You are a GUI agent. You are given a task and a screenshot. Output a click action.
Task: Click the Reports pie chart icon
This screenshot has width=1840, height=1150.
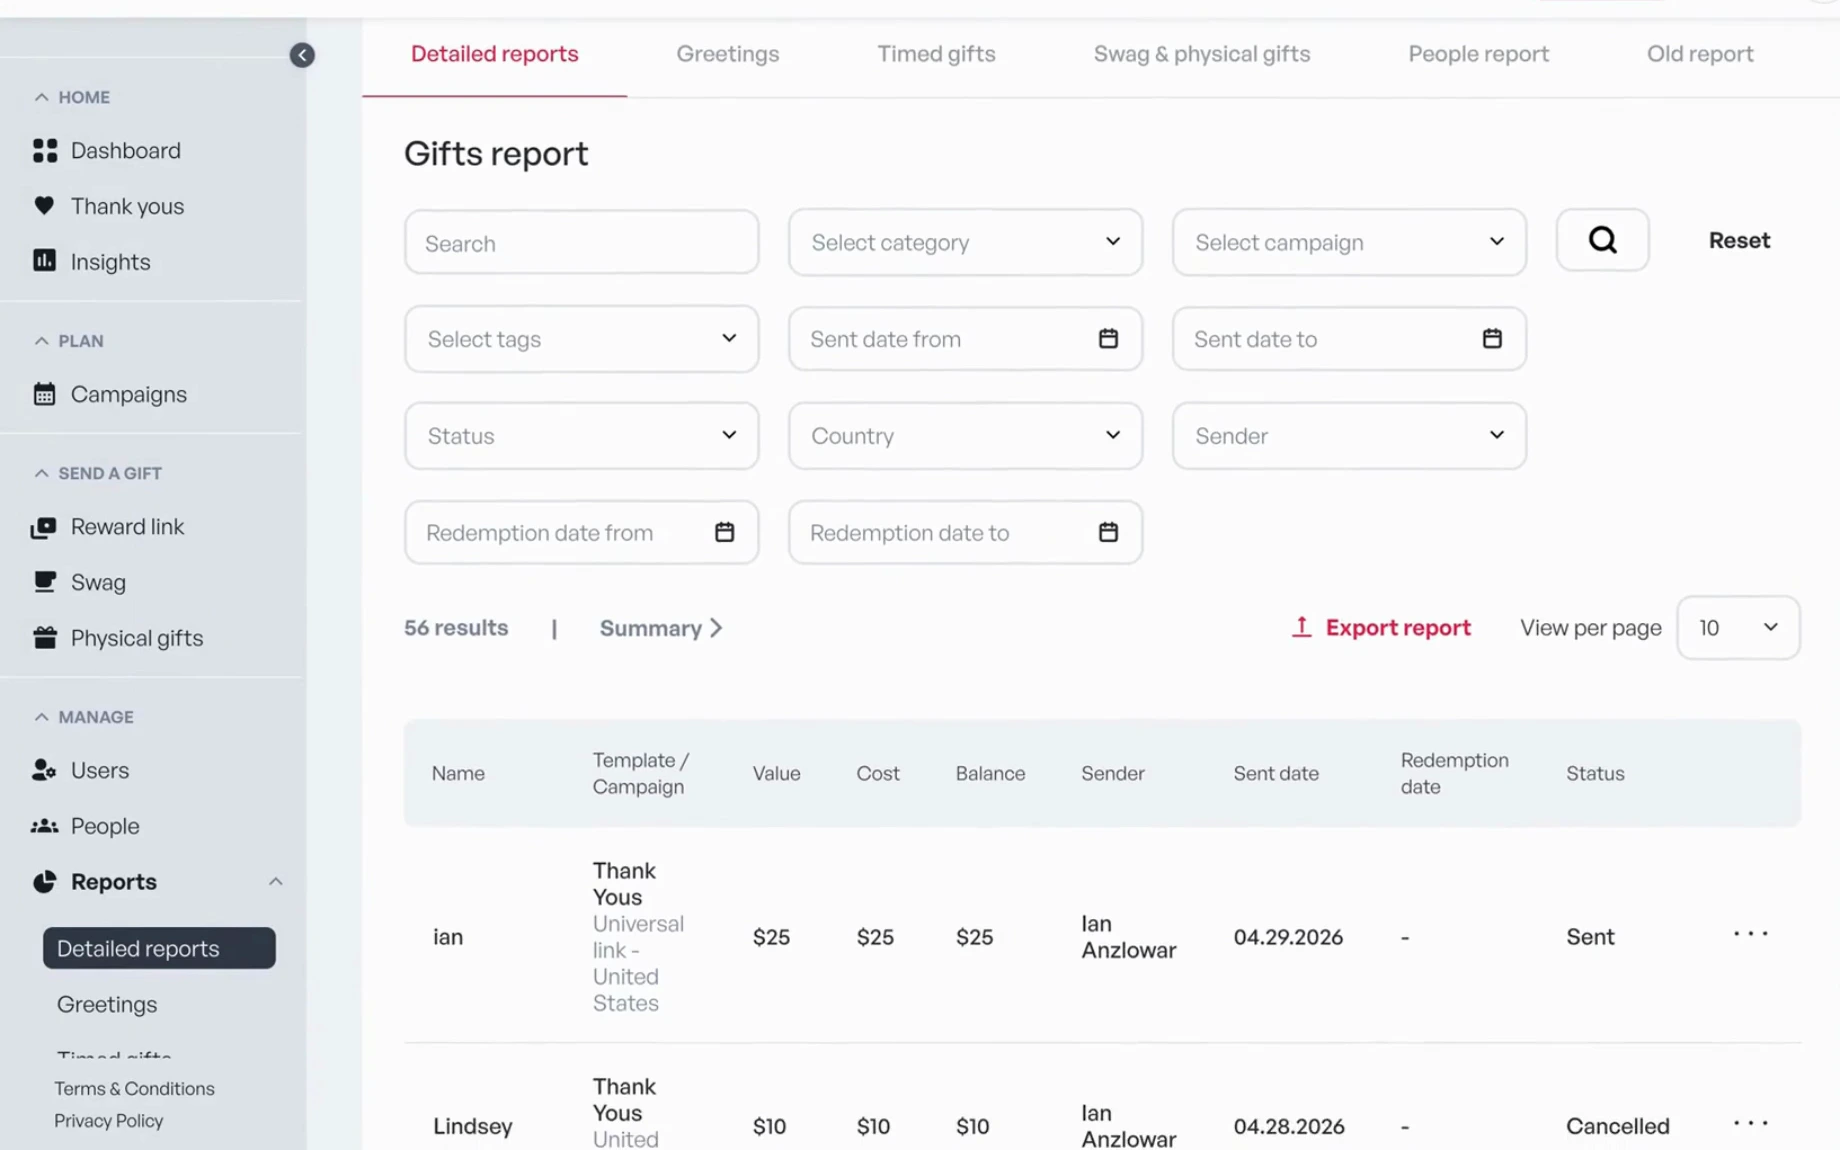(44, 881)
